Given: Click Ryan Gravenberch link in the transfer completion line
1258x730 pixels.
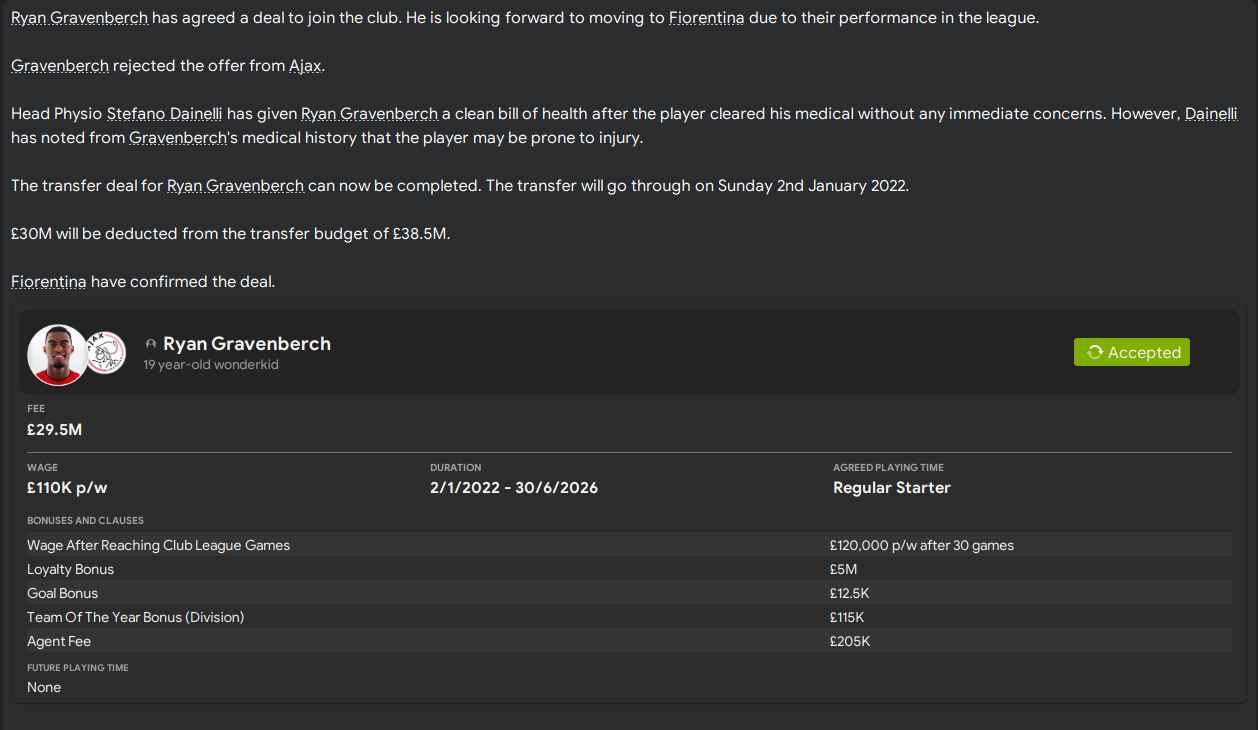Looking at the screenshot, I should (235, 186).
